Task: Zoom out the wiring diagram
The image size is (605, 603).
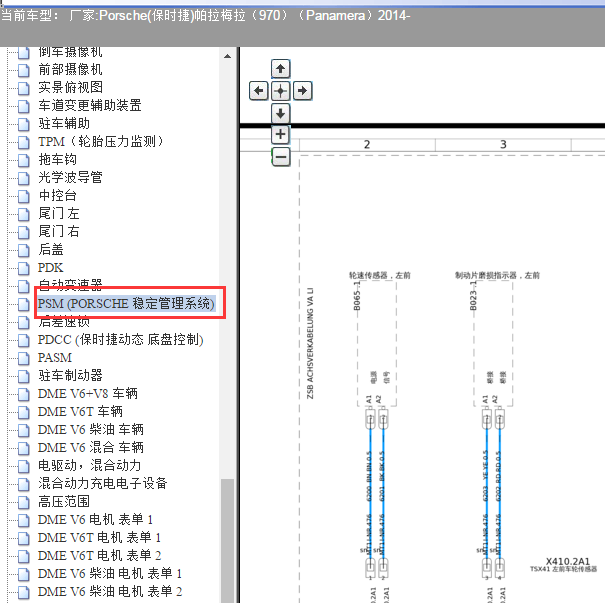Action: tap(281, 157)
